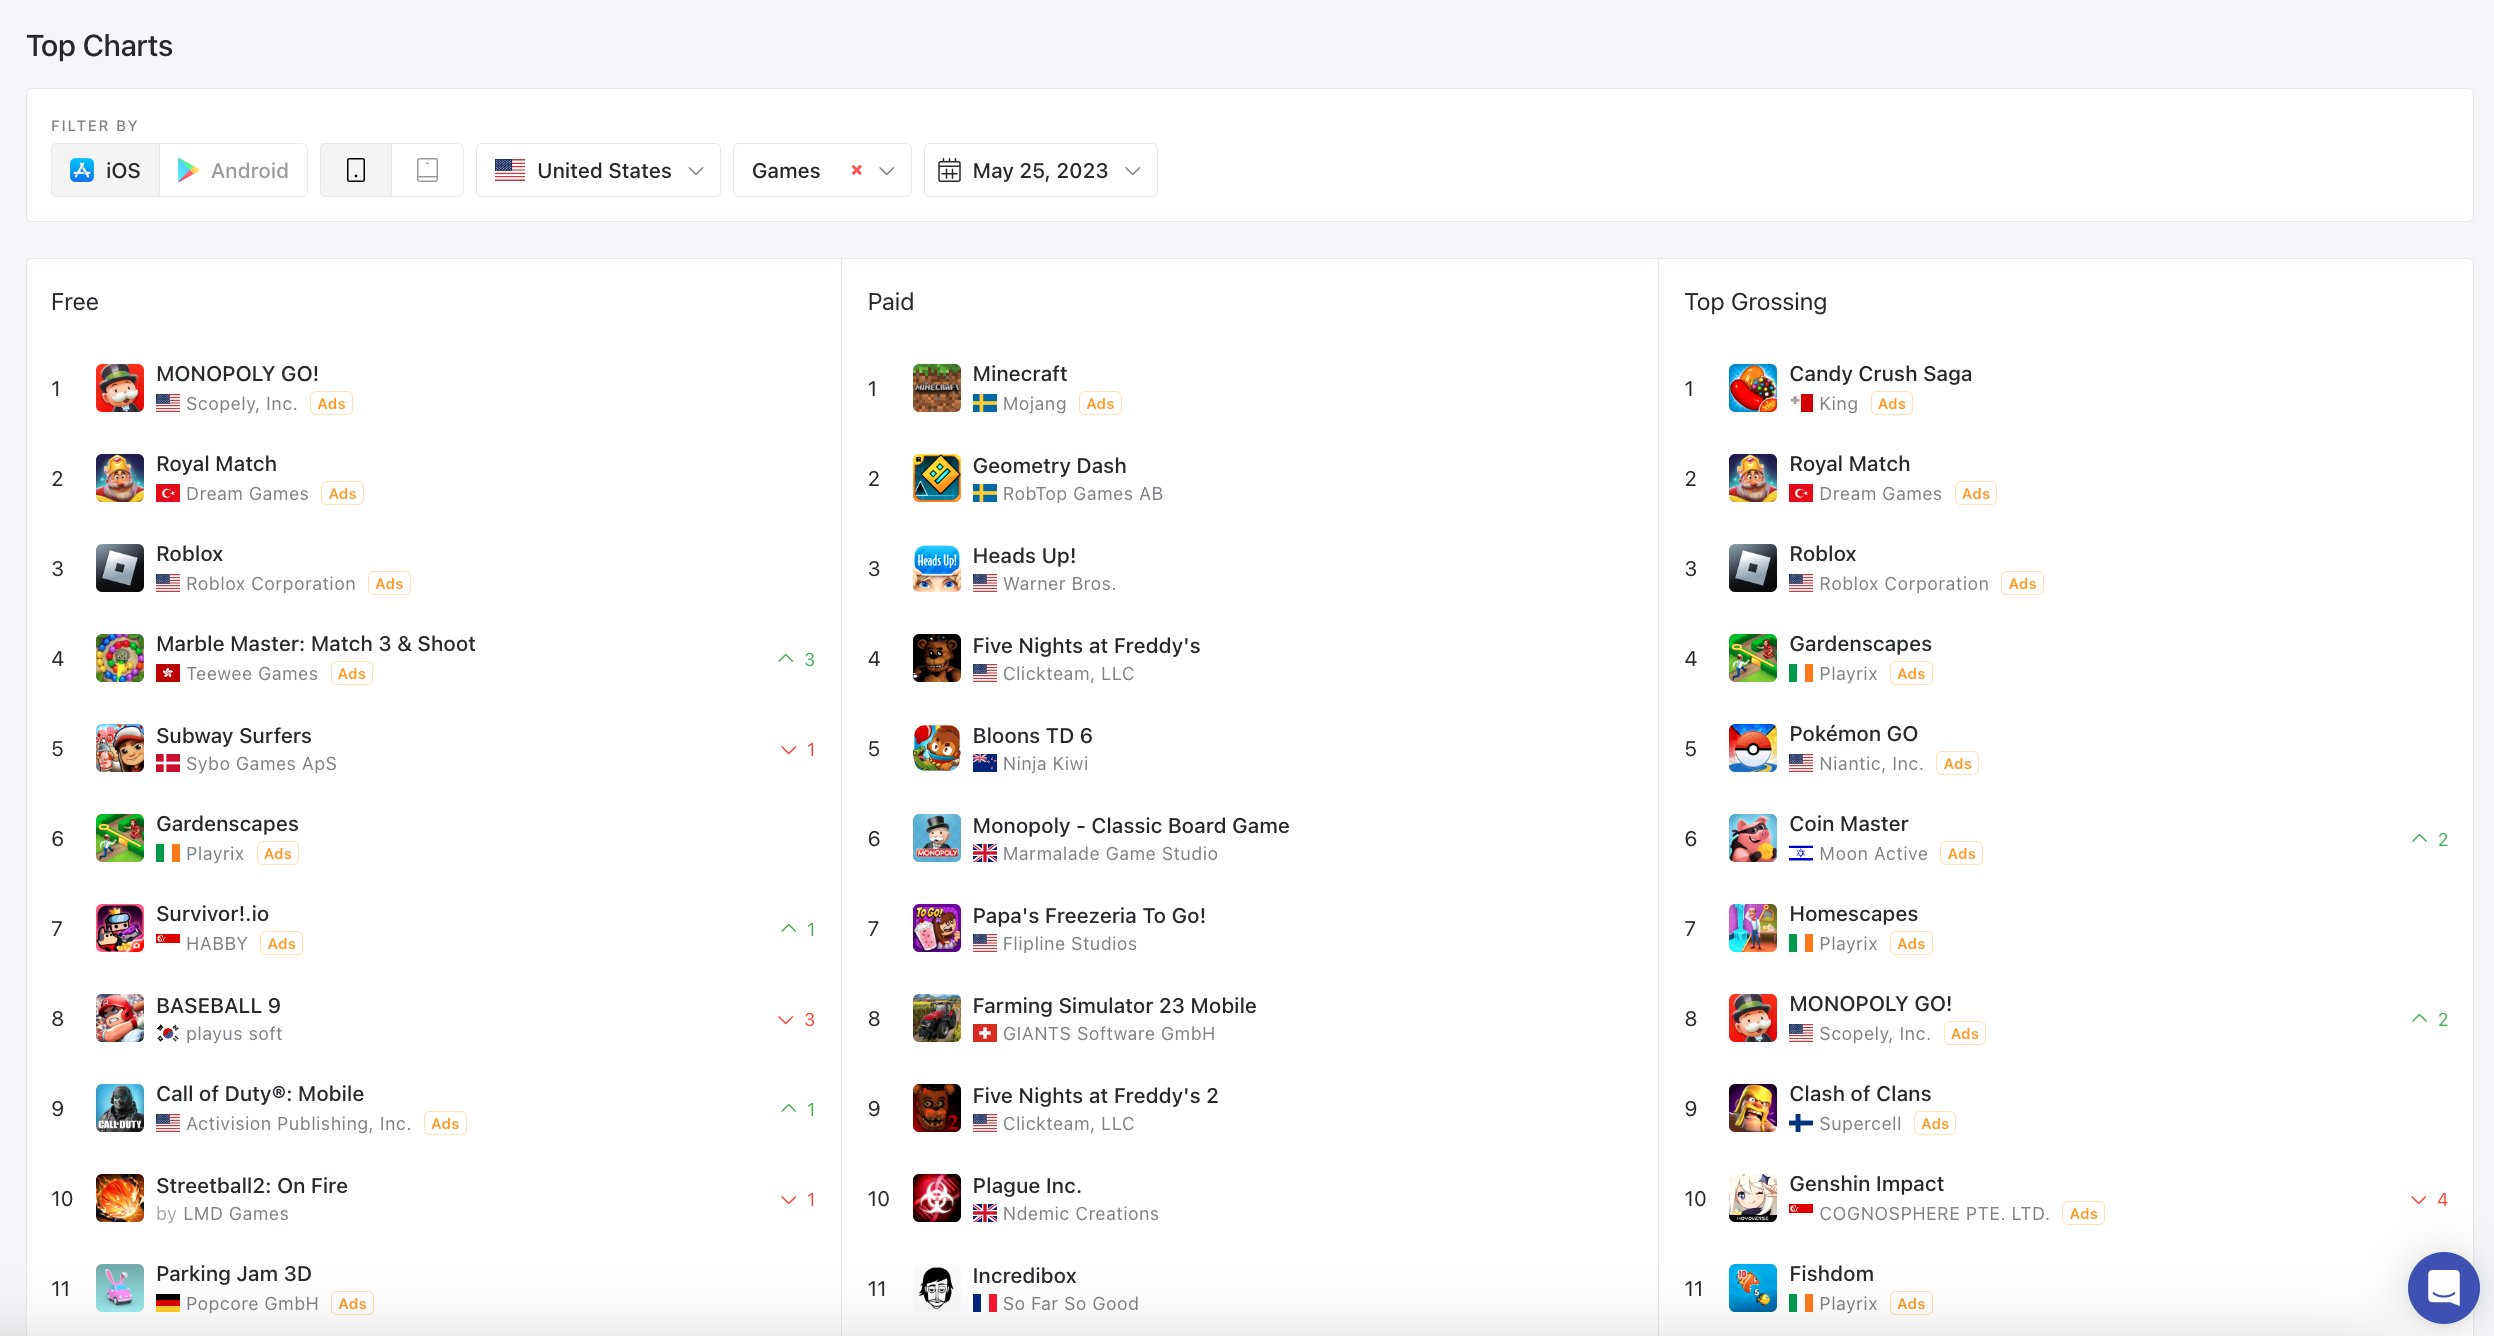Open Plague Inc. app icon
The width and height of the screenshot is (2494, 1336).
pyautogui.click(x=937, y=1198)
